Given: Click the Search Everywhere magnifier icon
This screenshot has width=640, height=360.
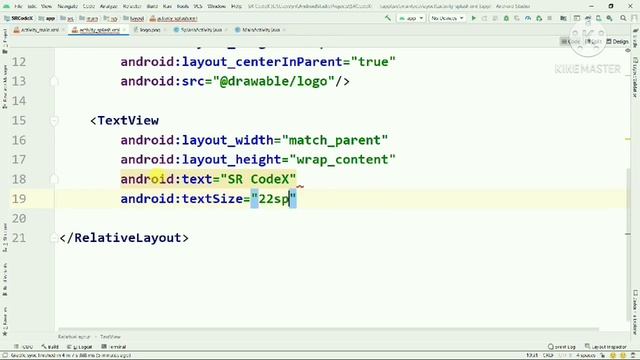Looking at the screenshot, I should 623,18.
